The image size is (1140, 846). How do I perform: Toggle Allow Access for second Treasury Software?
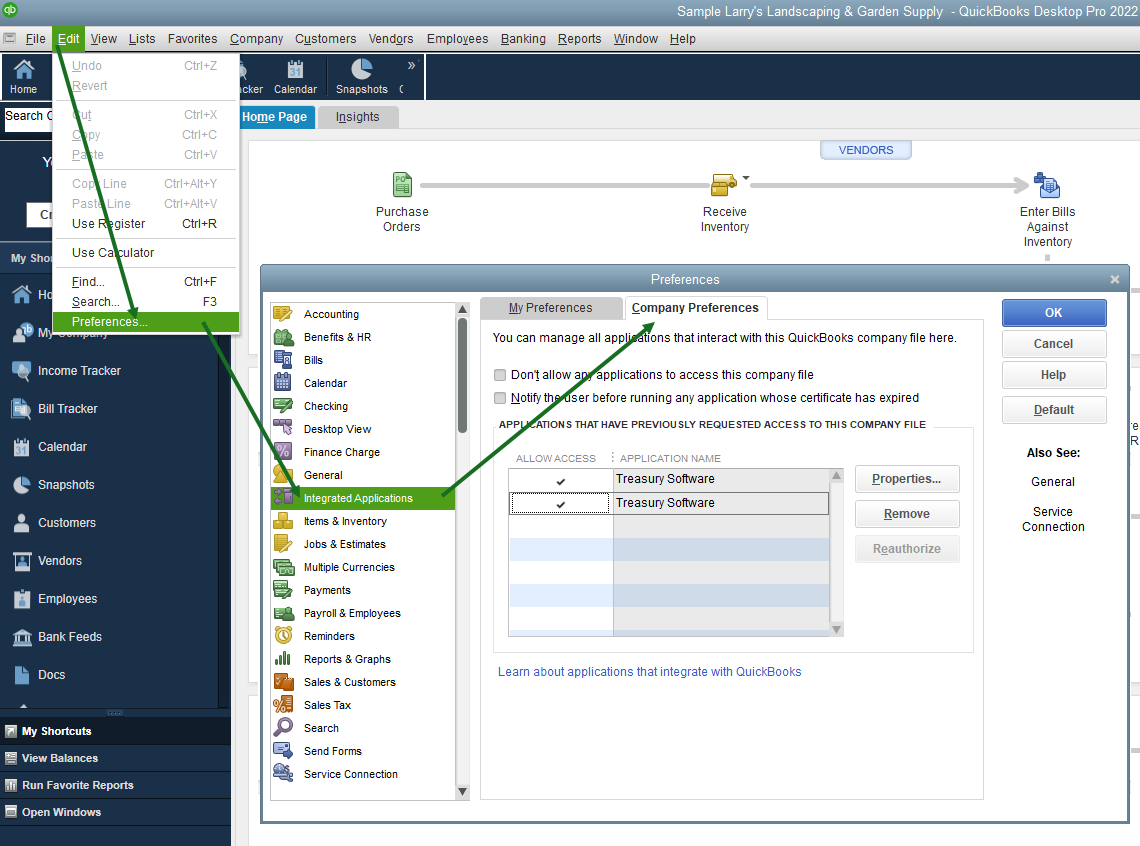pyautogui.click(x=561, y=503)
